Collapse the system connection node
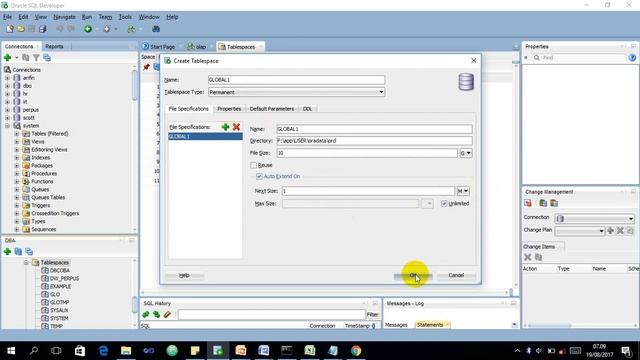This screenshot has height=360, width=640. (x=7, y=126)
